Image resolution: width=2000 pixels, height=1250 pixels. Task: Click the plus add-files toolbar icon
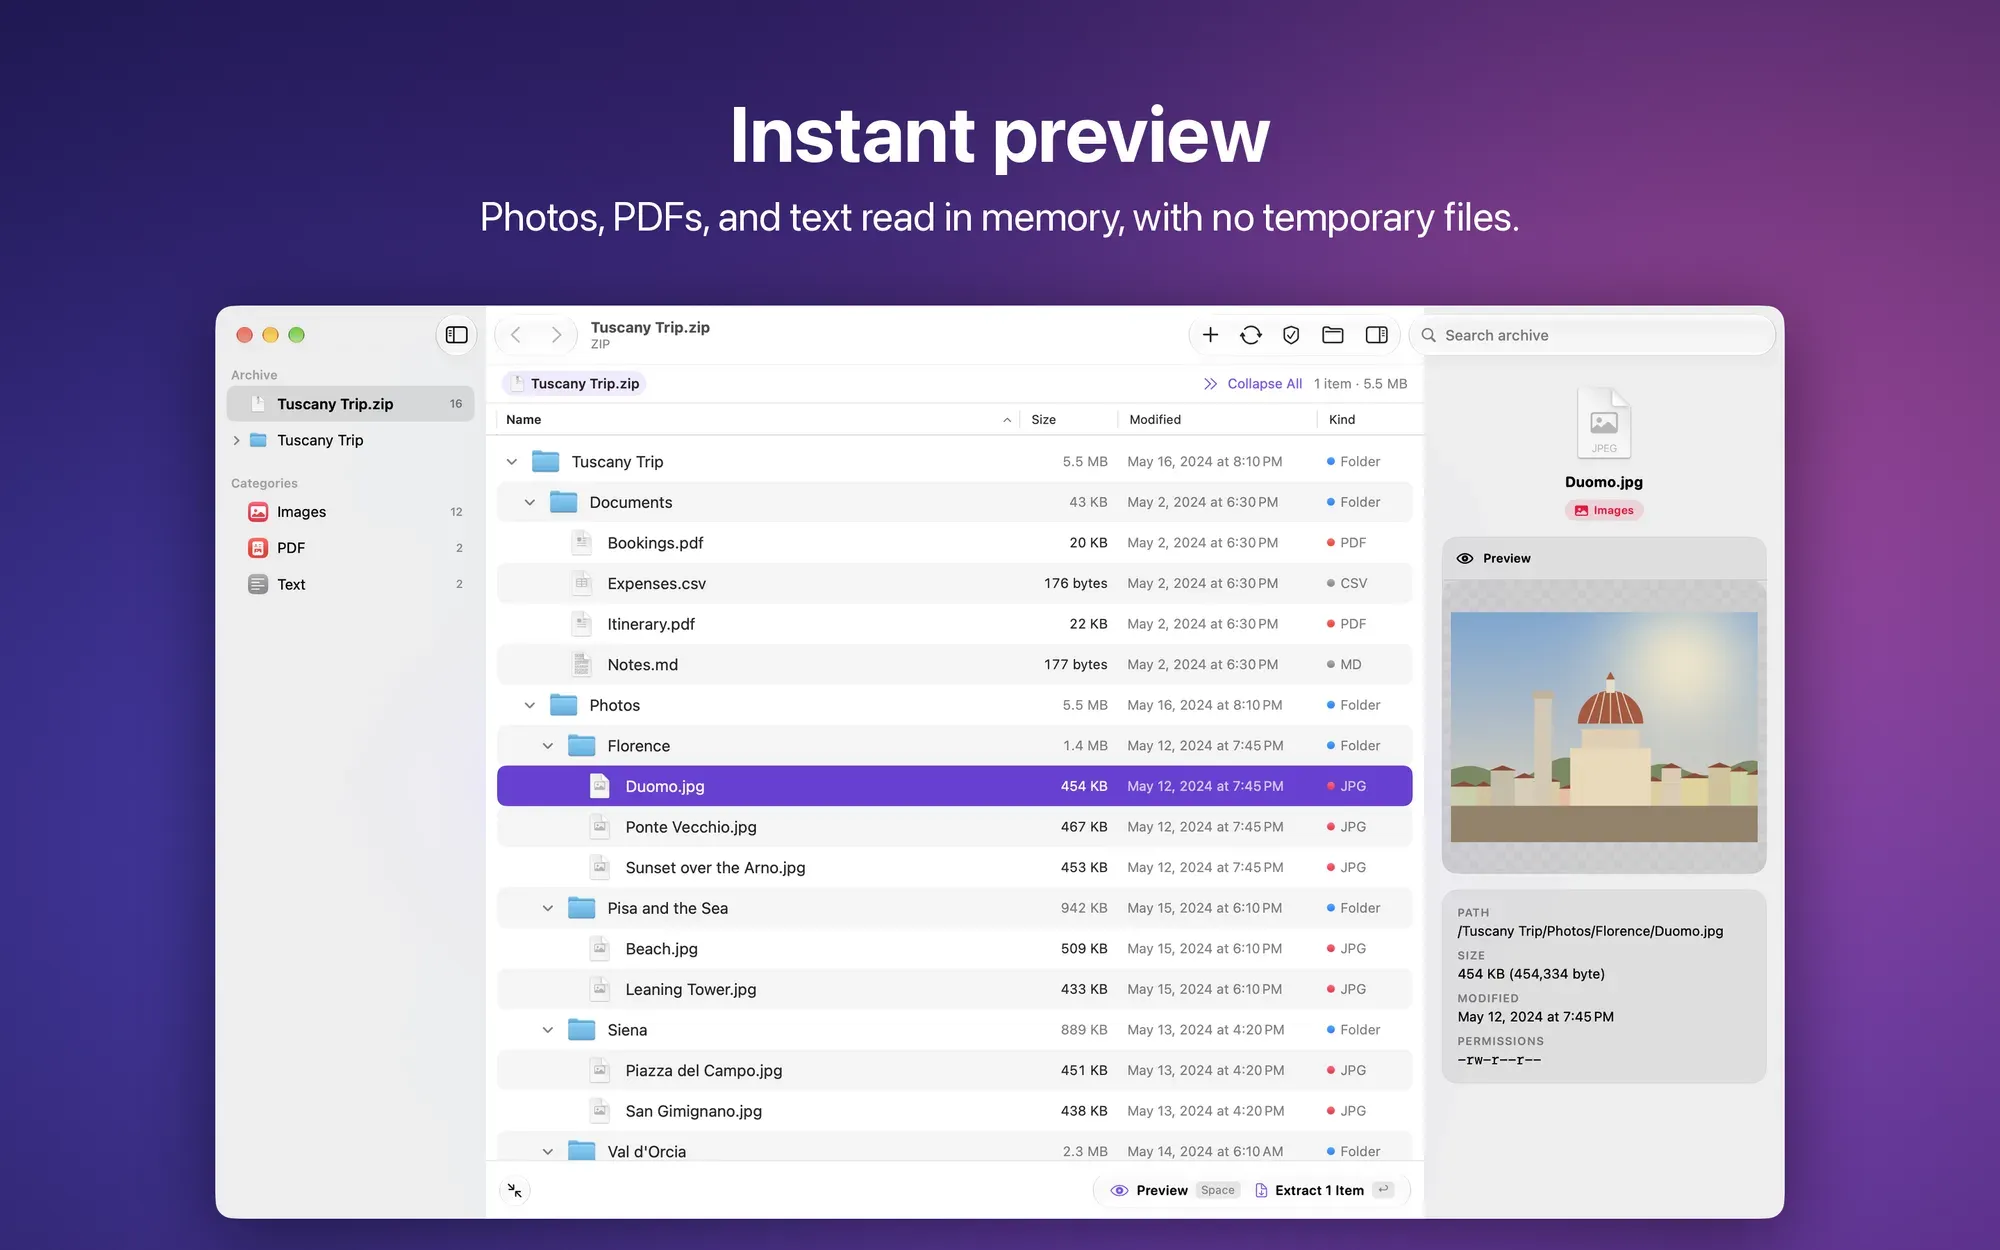pyautogui.click(x=1210, y=335)
